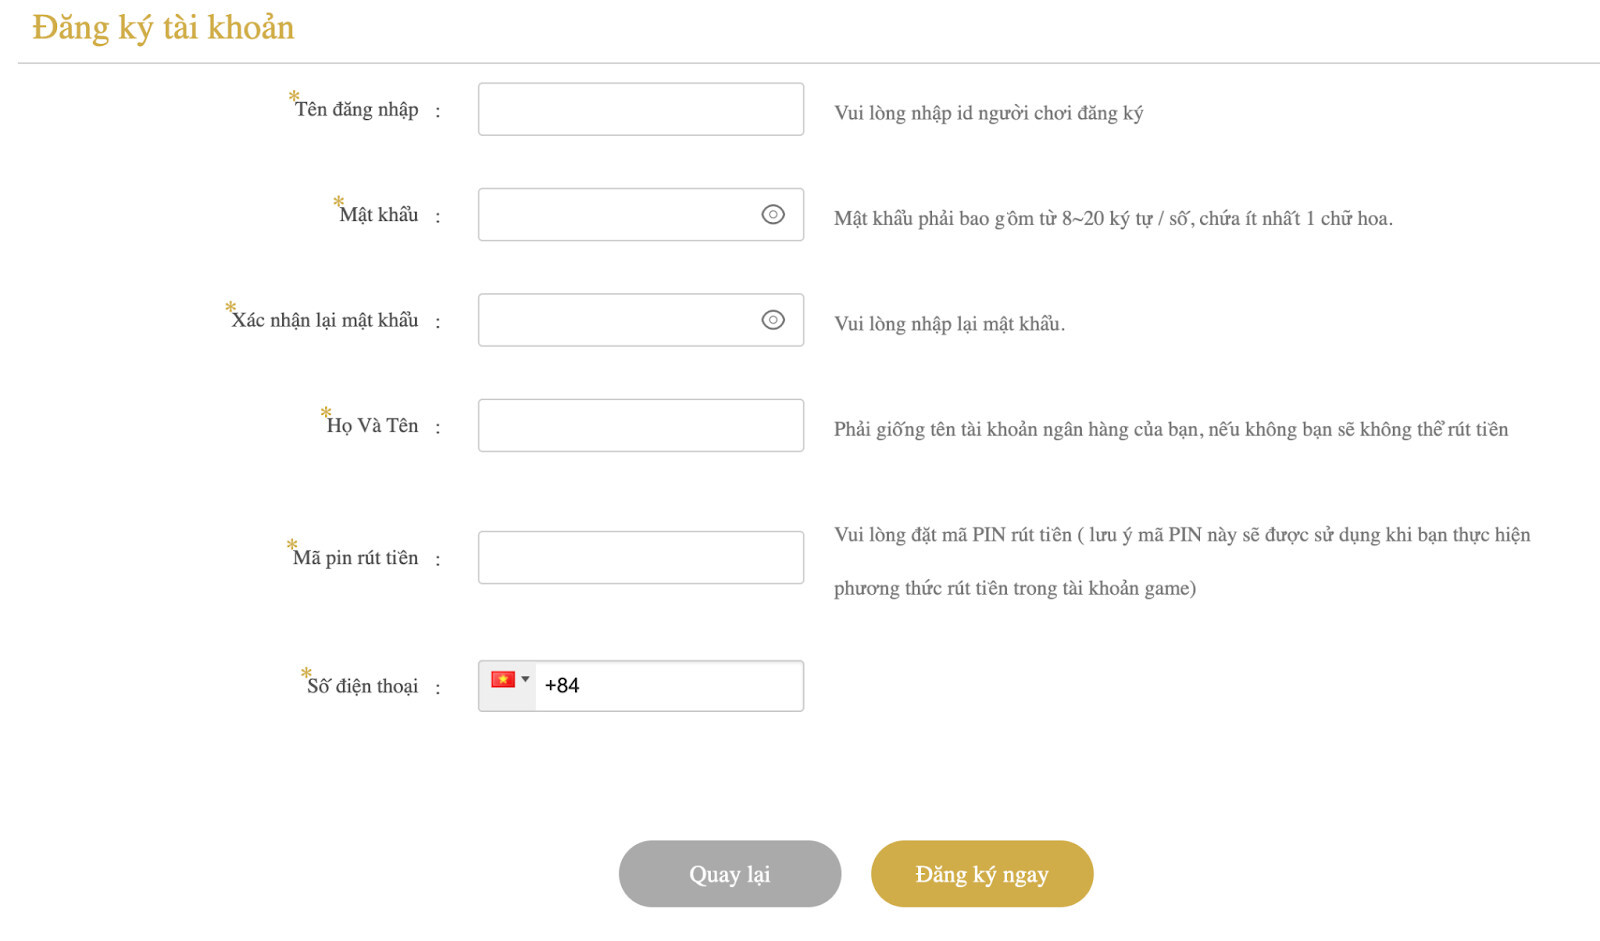This screenshot has width=1600, height=941.
Task: Click the Vietnam flag icon
Action: (x=503, y=680)
